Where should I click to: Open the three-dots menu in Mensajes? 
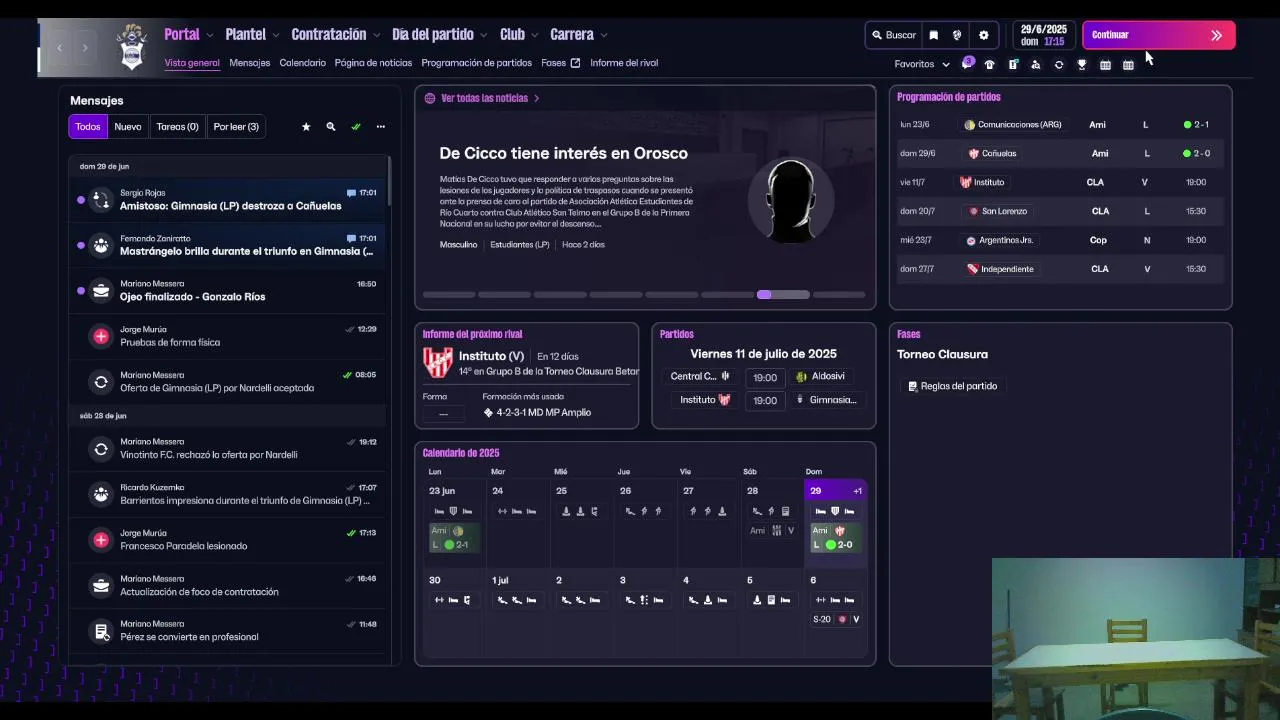[380, 127]
